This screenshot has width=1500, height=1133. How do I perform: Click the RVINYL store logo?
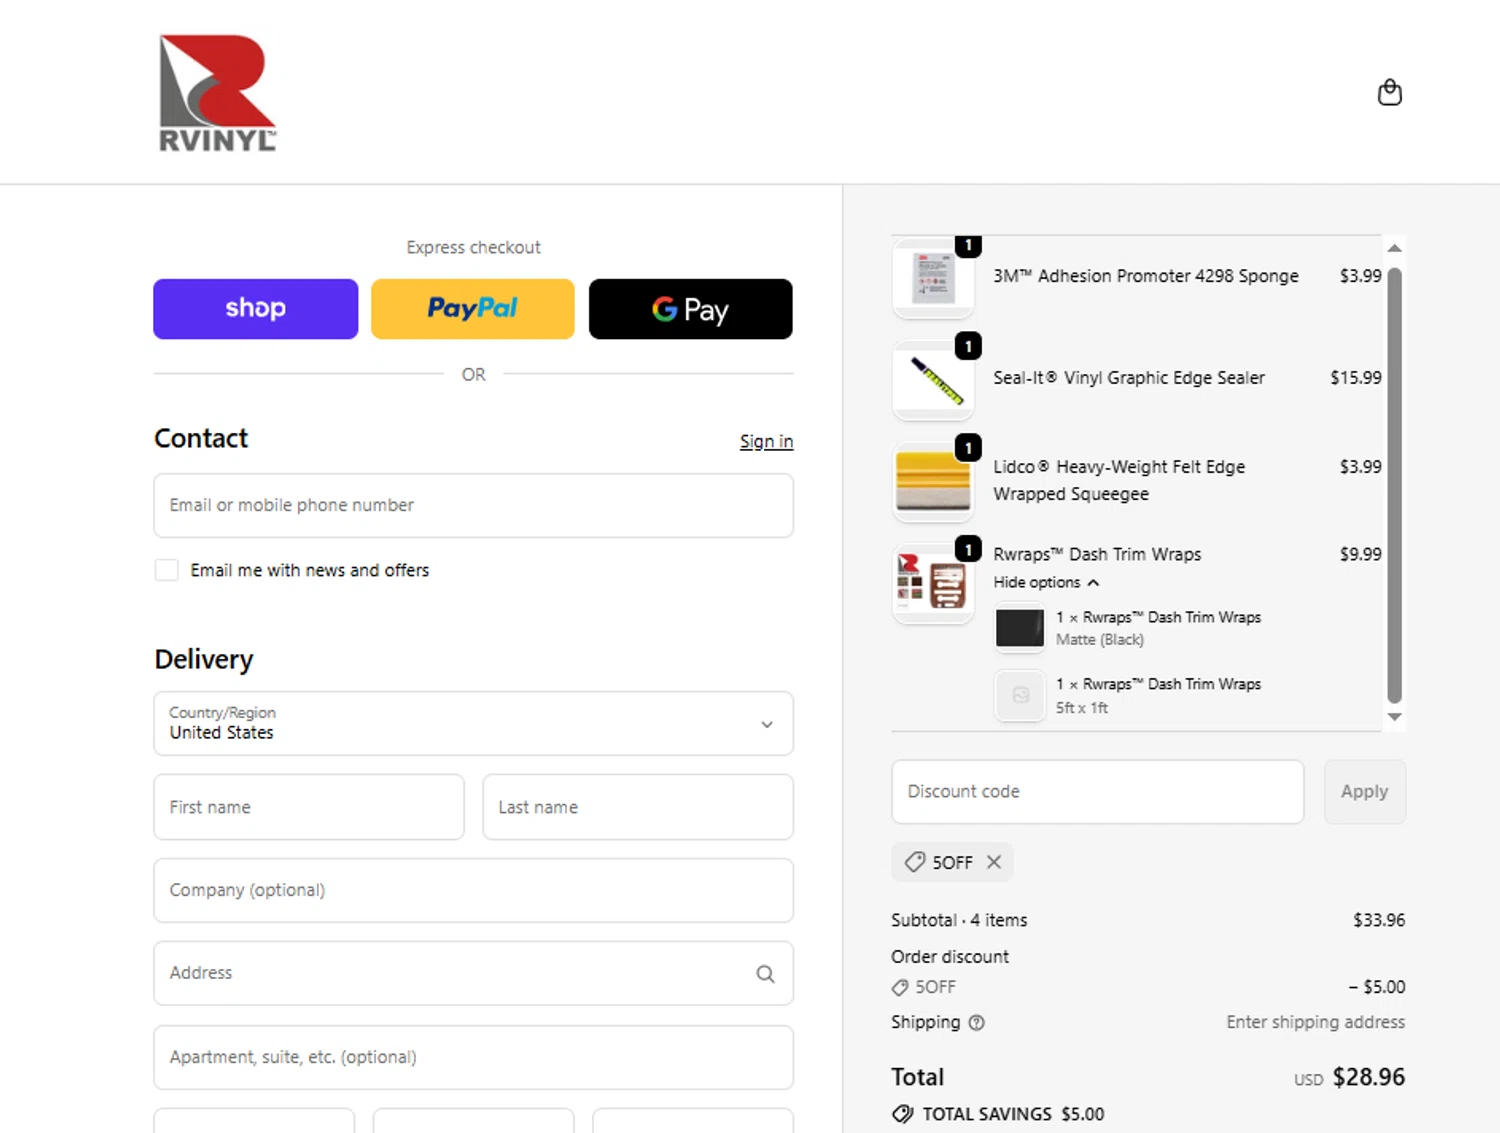point(218,93)
